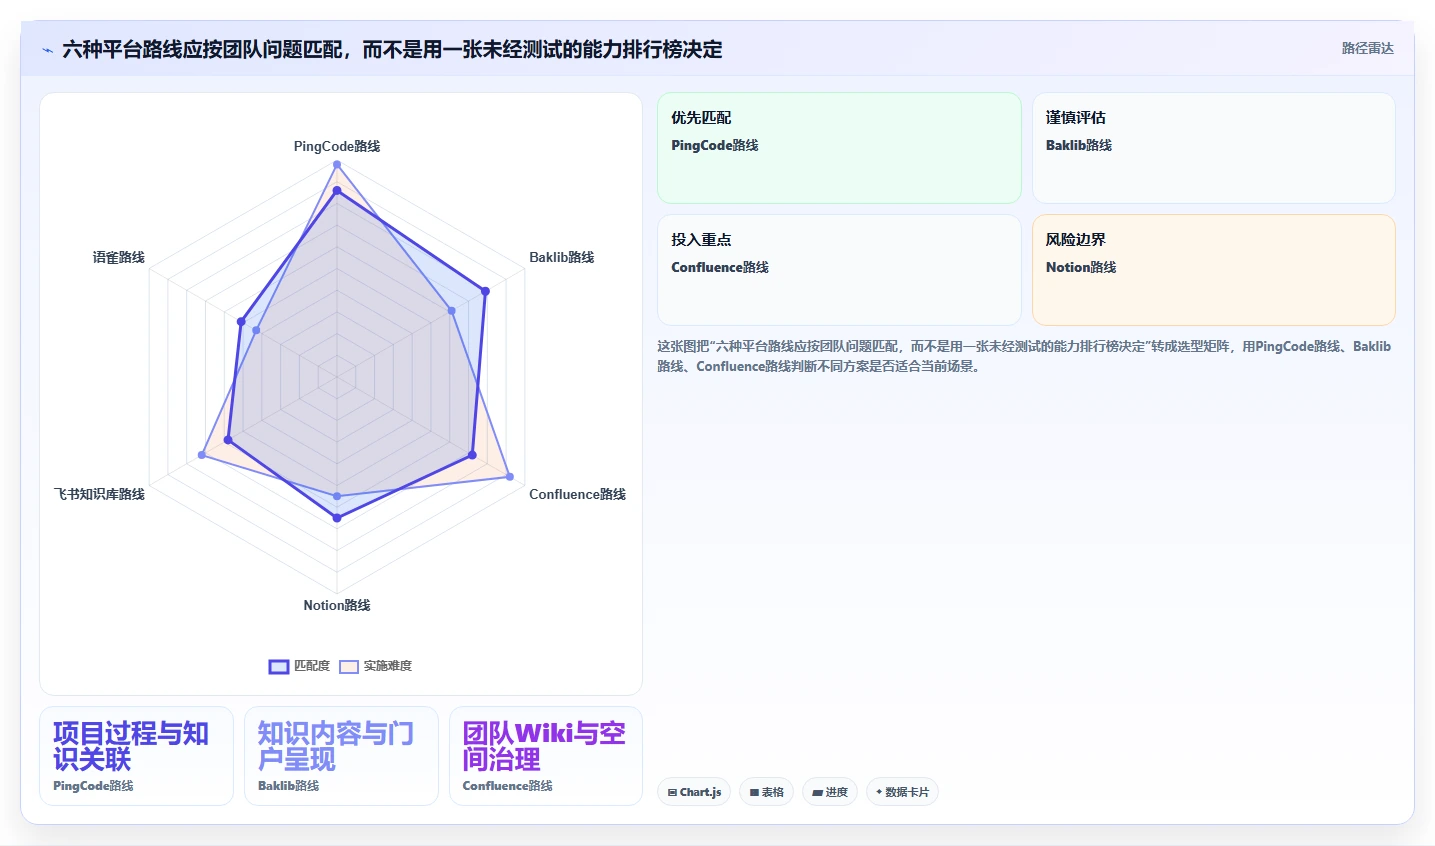Screen dimensions: 1435x846
Task: Click the 实施难度 data point on Confluence axis
Action: click(510, 476)
